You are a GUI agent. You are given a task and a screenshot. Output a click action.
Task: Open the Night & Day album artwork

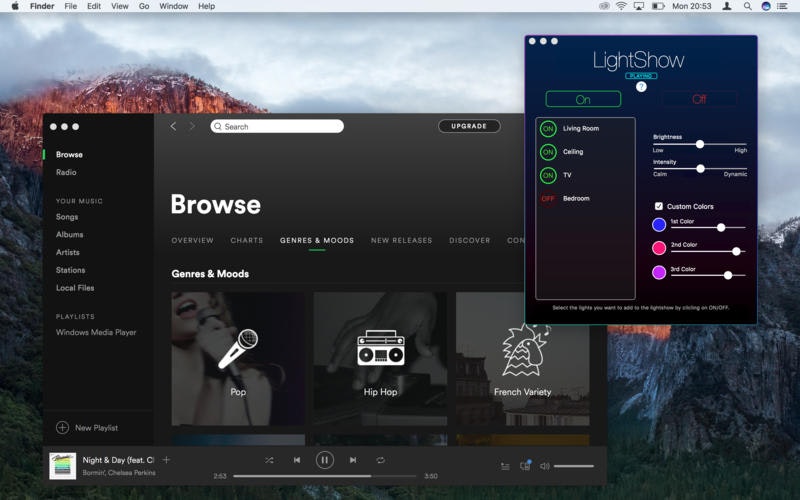[62, 466]
